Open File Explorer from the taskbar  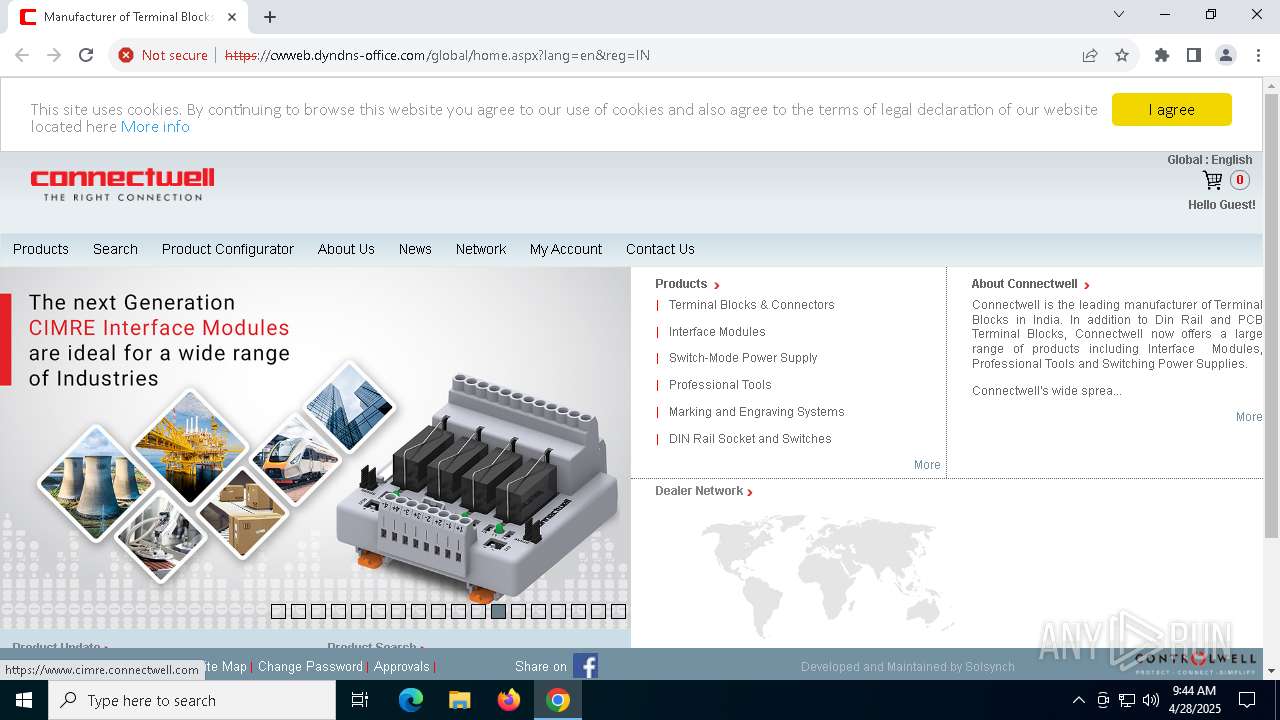pos(460,700)
